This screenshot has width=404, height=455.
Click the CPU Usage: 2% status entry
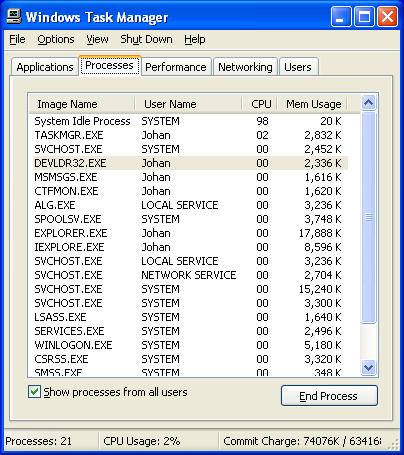tap(142, 441)
